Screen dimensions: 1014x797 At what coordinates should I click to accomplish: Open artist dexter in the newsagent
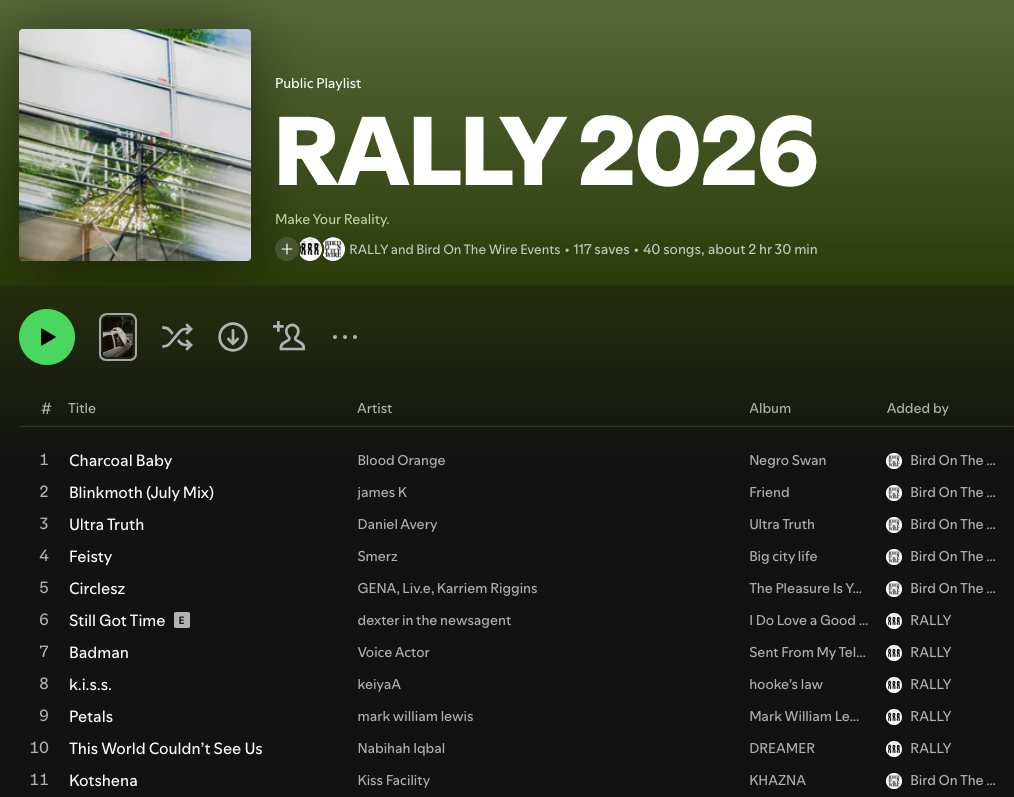(434, 620)
